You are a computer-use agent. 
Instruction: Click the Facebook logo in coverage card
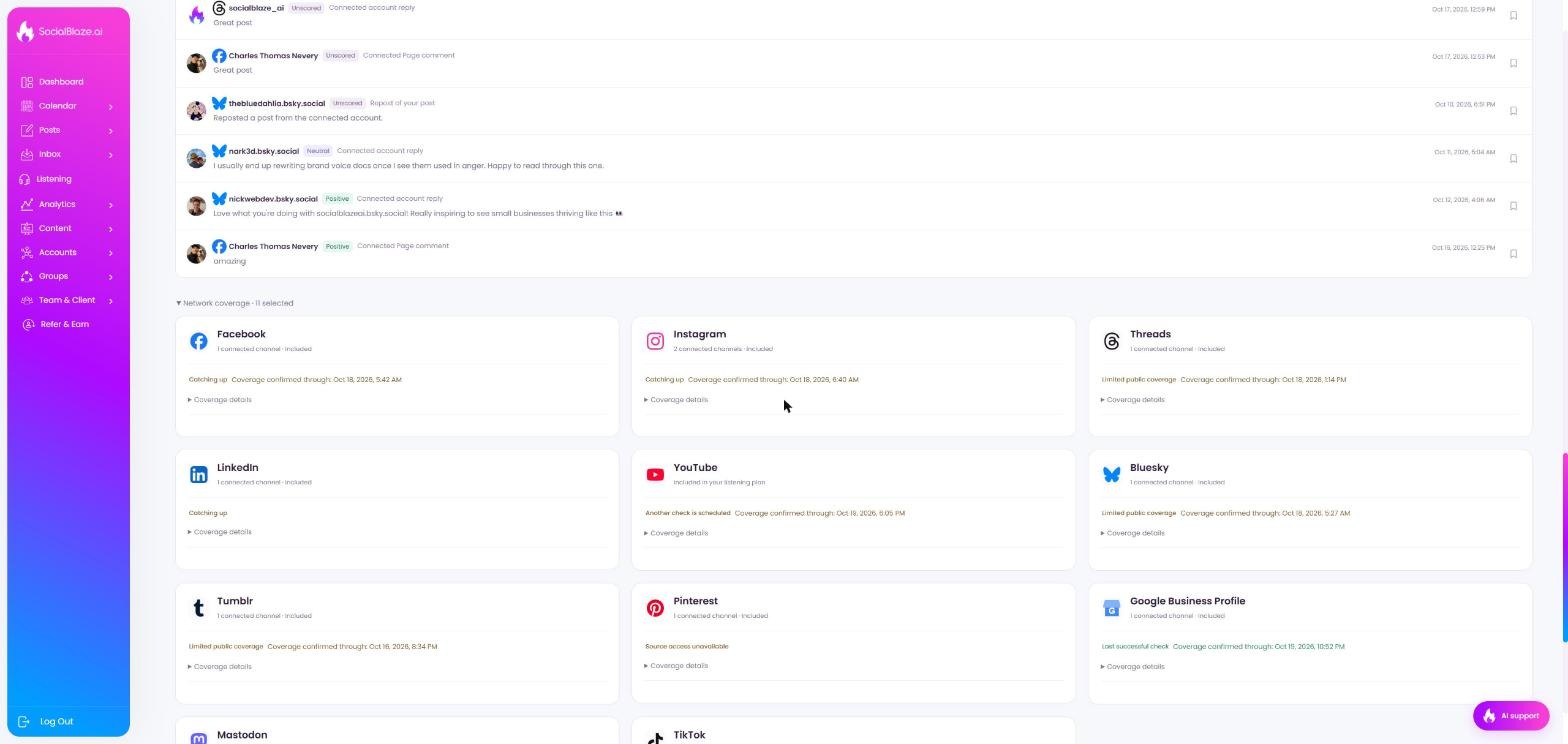coord(199,341)
